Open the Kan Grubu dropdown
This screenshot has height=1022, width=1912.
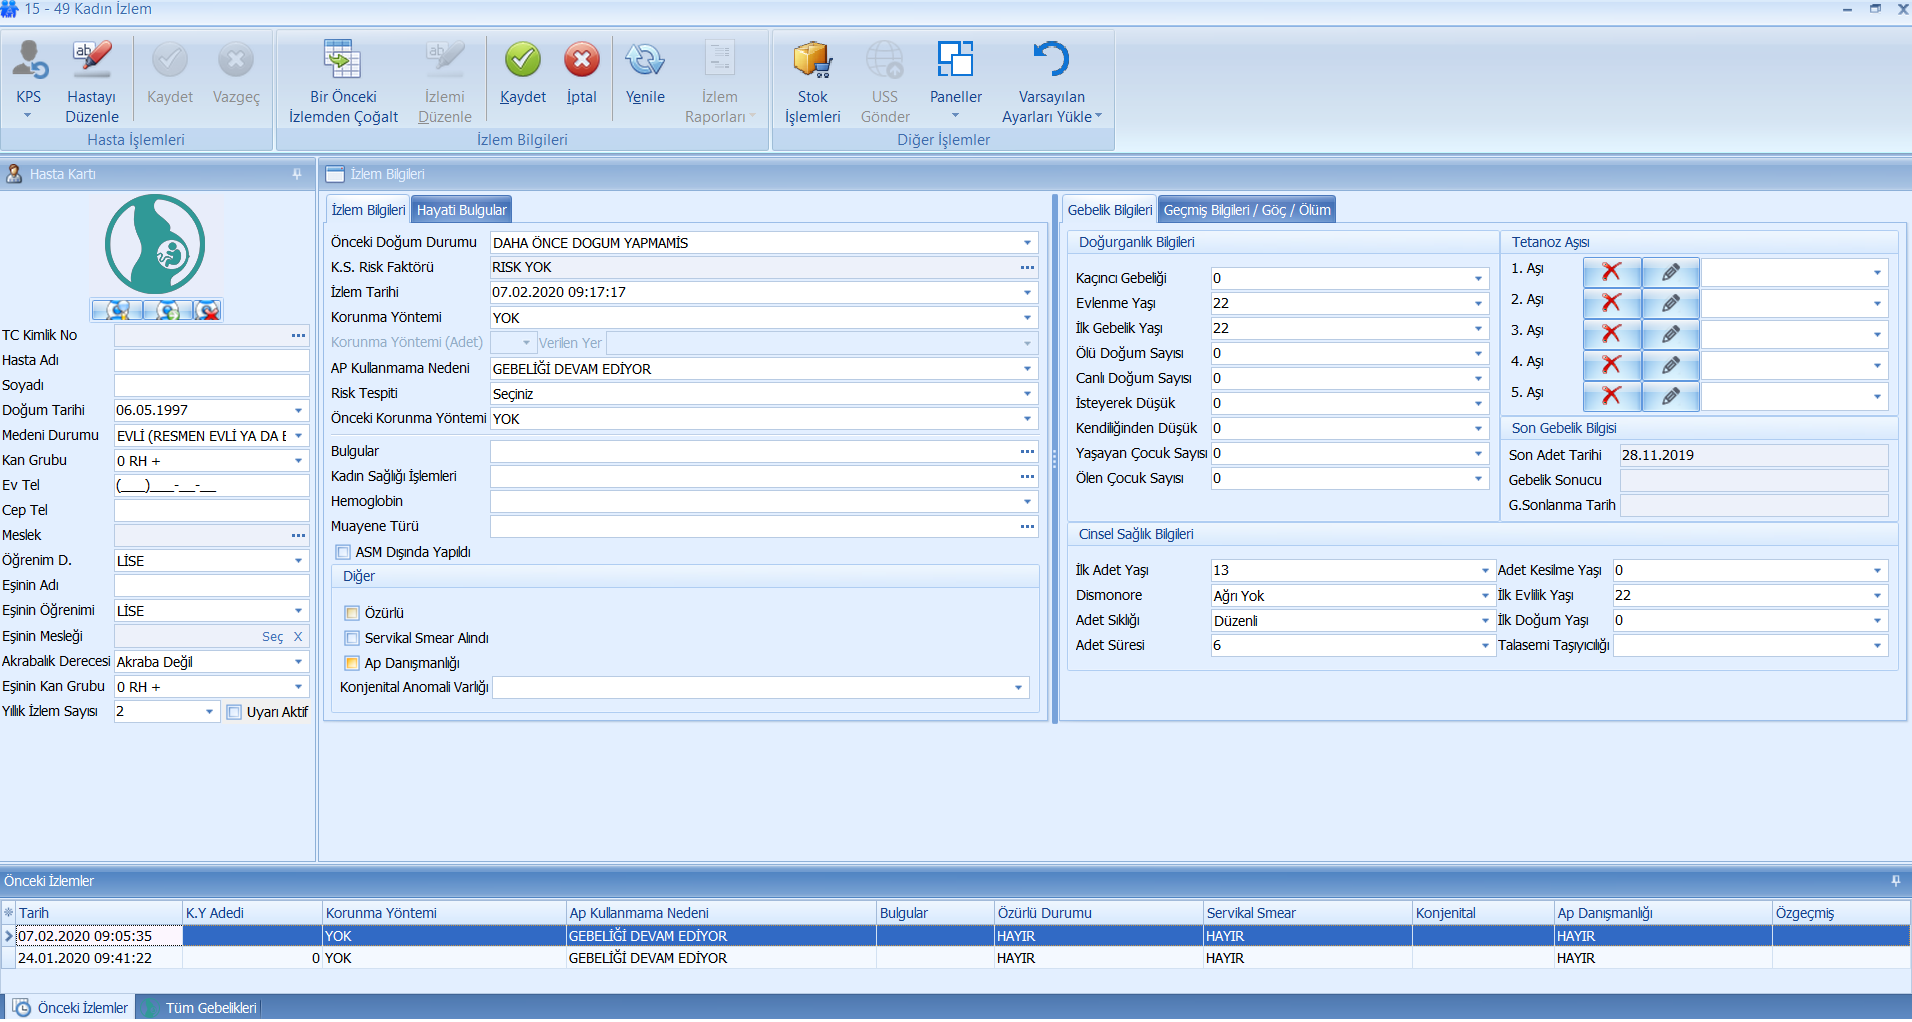298,461
